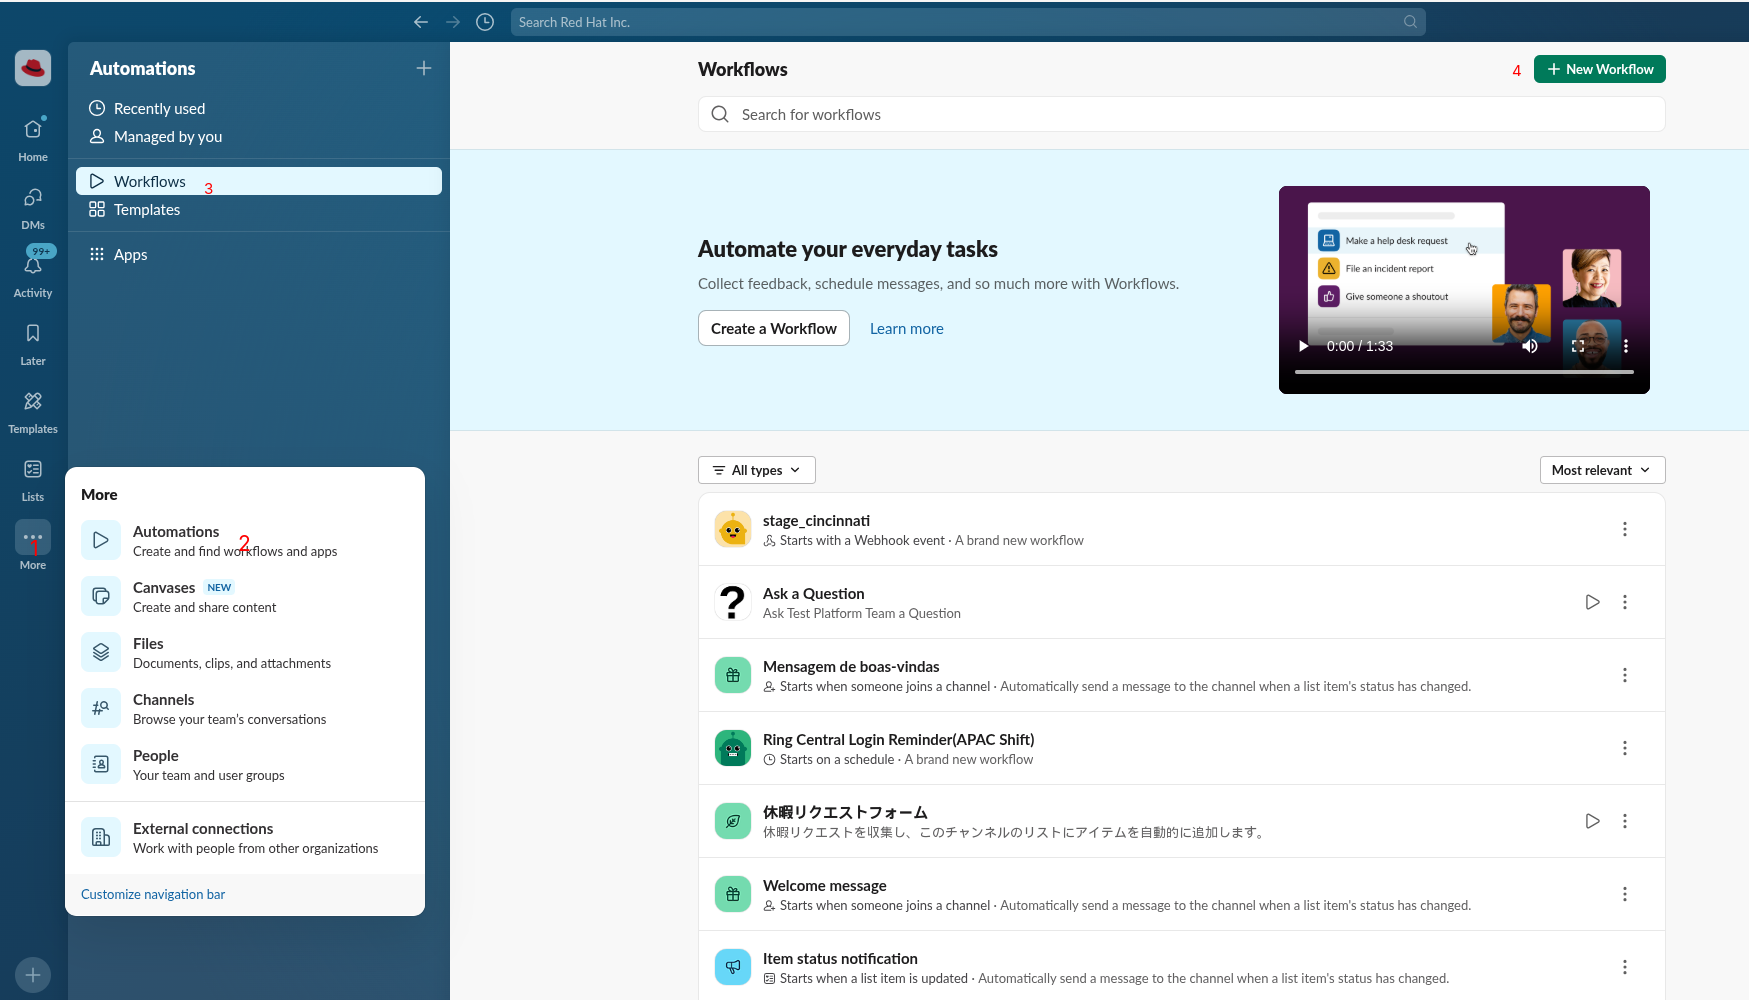Screen dimensions: 1749x1000
Task: Open more options for Mensagem de boas-vindas
Action: coord(1625,675)
